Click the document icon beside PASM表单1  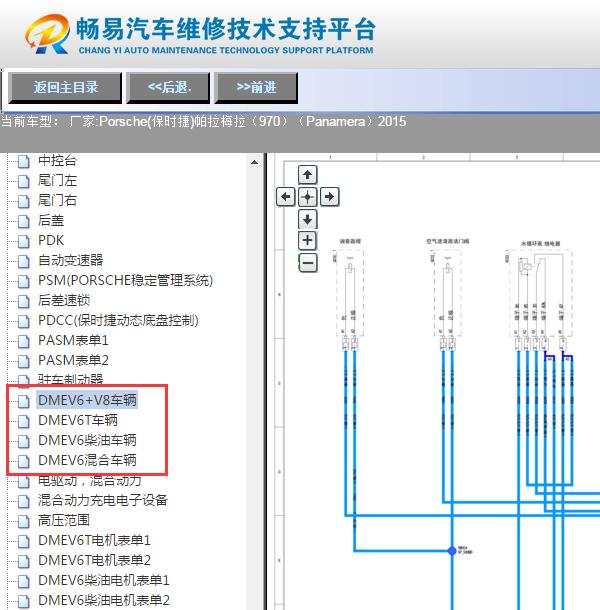point(24,341)
